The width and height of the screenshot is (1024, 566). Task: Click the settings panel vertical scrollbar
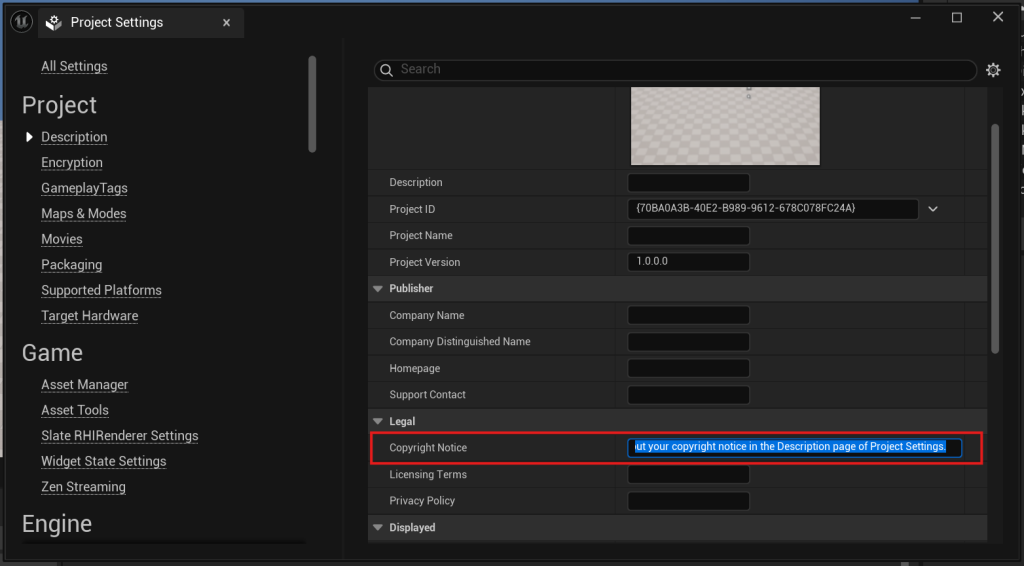click(x=995, y=238)
